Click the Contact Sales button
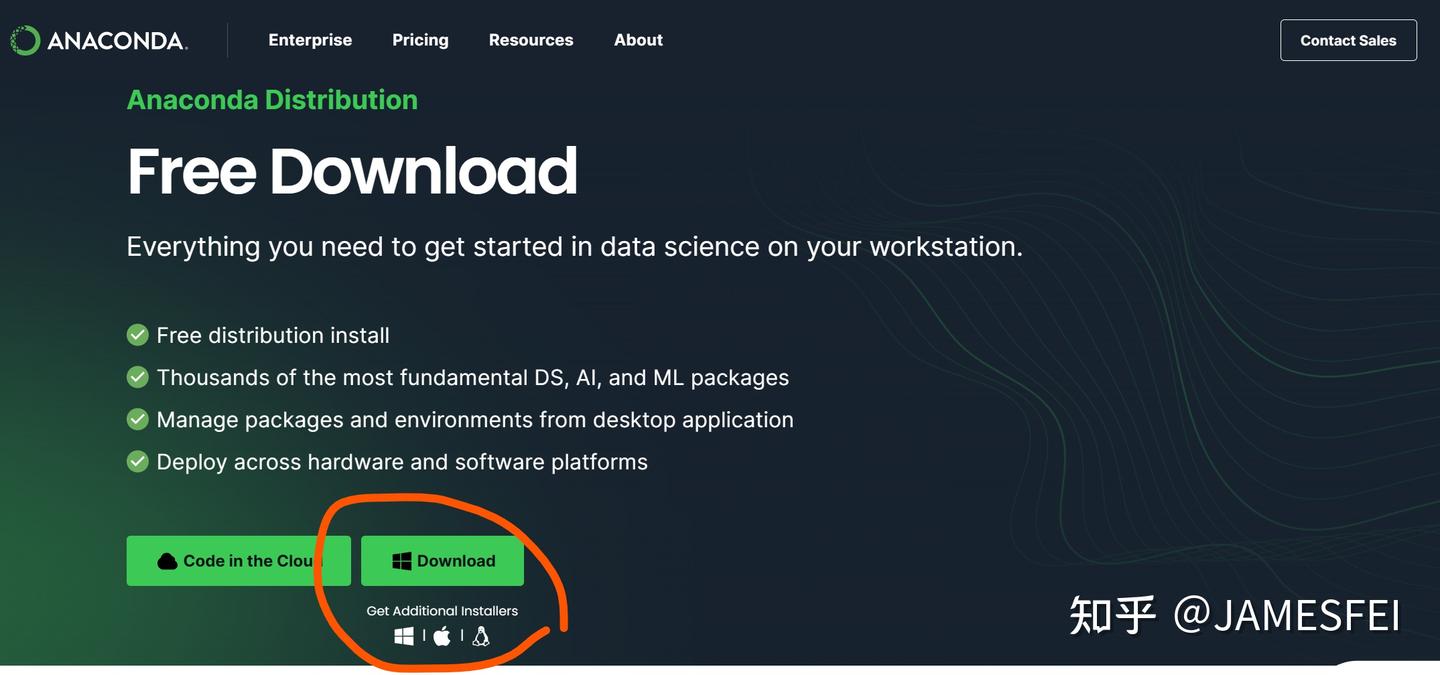 (x=1348, y=40)
